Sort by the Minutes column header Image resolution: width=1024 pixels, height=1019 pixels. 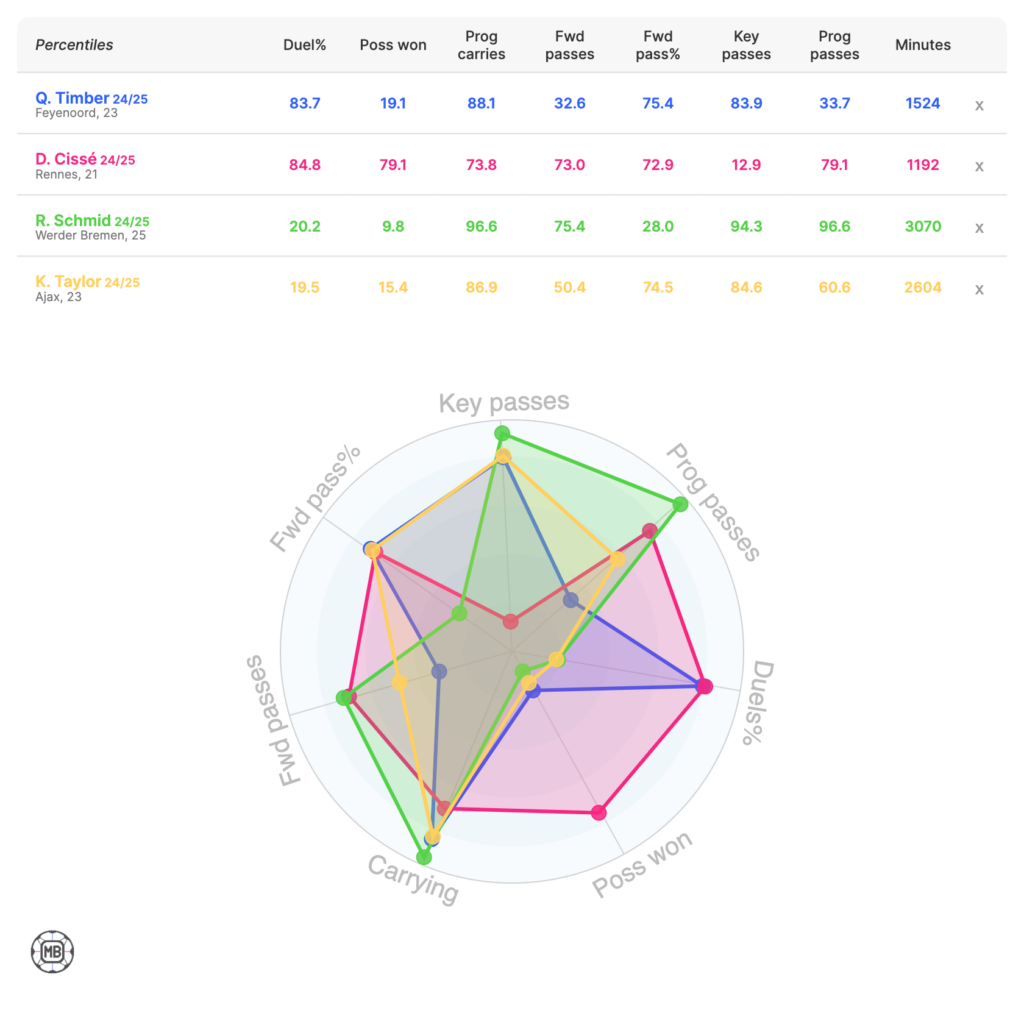tap(922, 45)
